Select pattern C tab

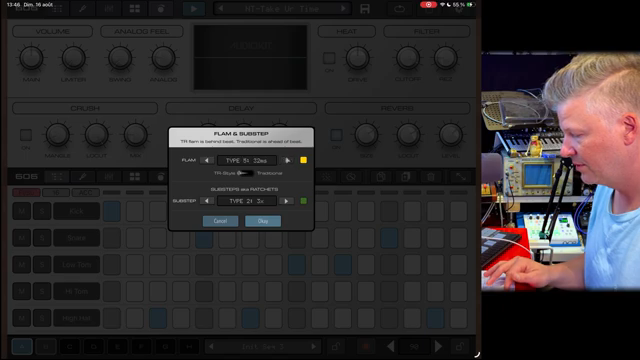tap(70, 347)
